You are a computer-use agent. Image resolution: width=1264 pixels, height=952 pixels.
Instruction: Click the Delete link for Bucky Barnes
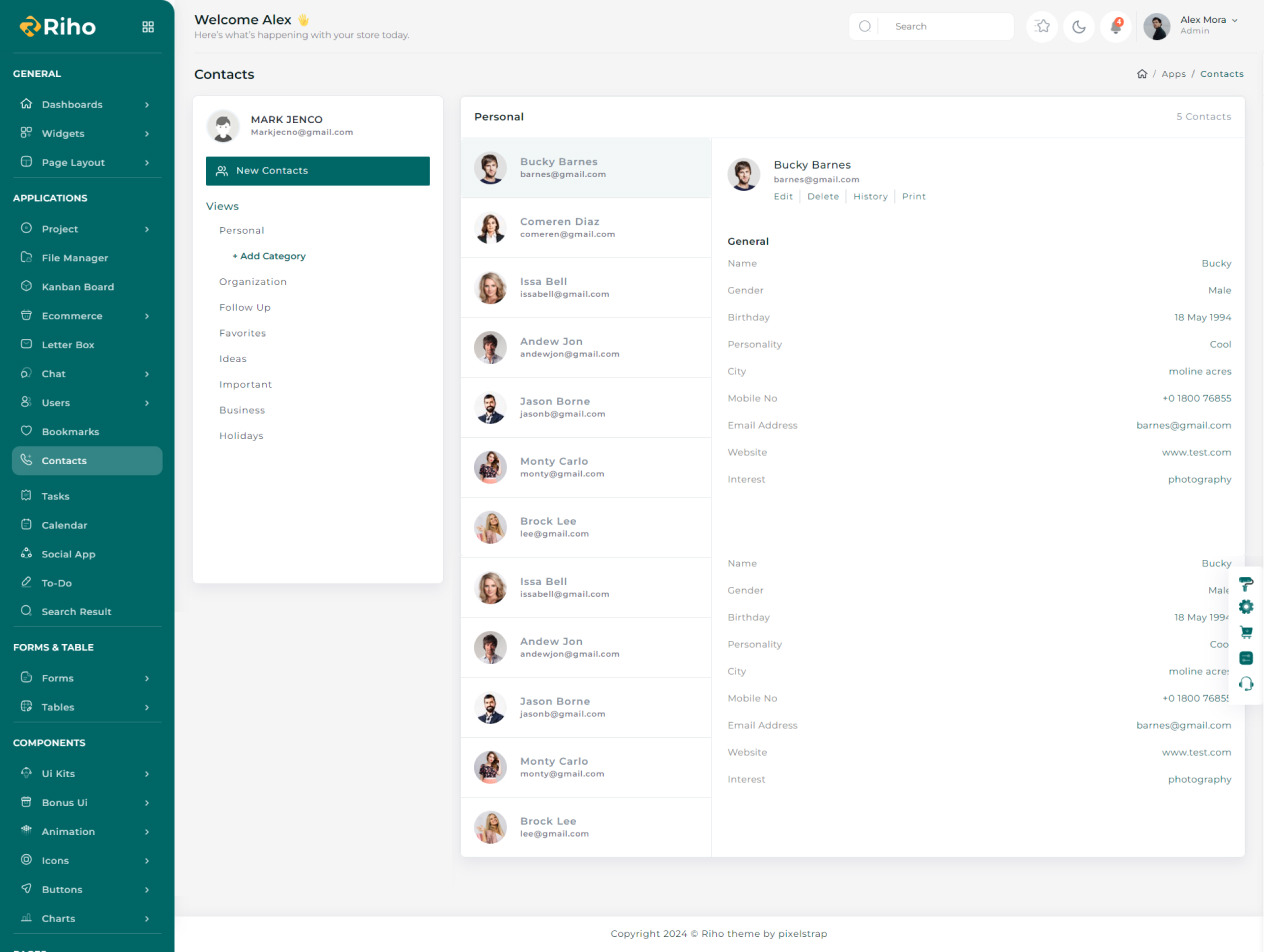(823, 197)
